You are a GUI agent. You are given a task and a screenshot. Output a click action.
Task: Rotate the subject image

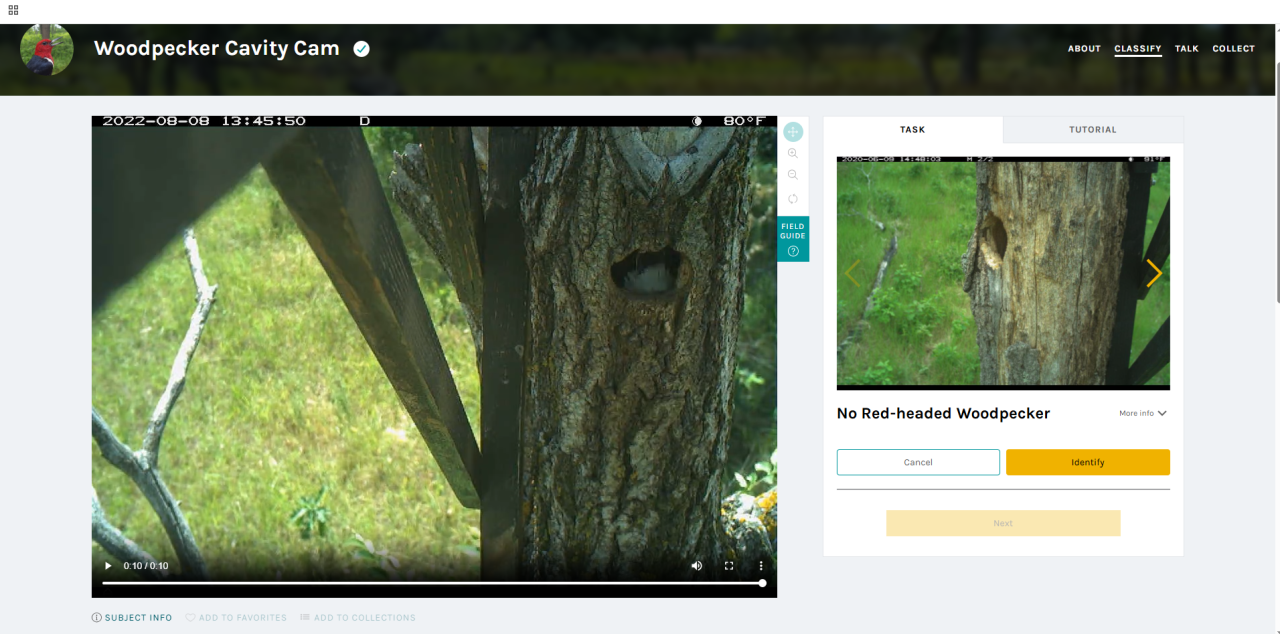click(793, 199)
